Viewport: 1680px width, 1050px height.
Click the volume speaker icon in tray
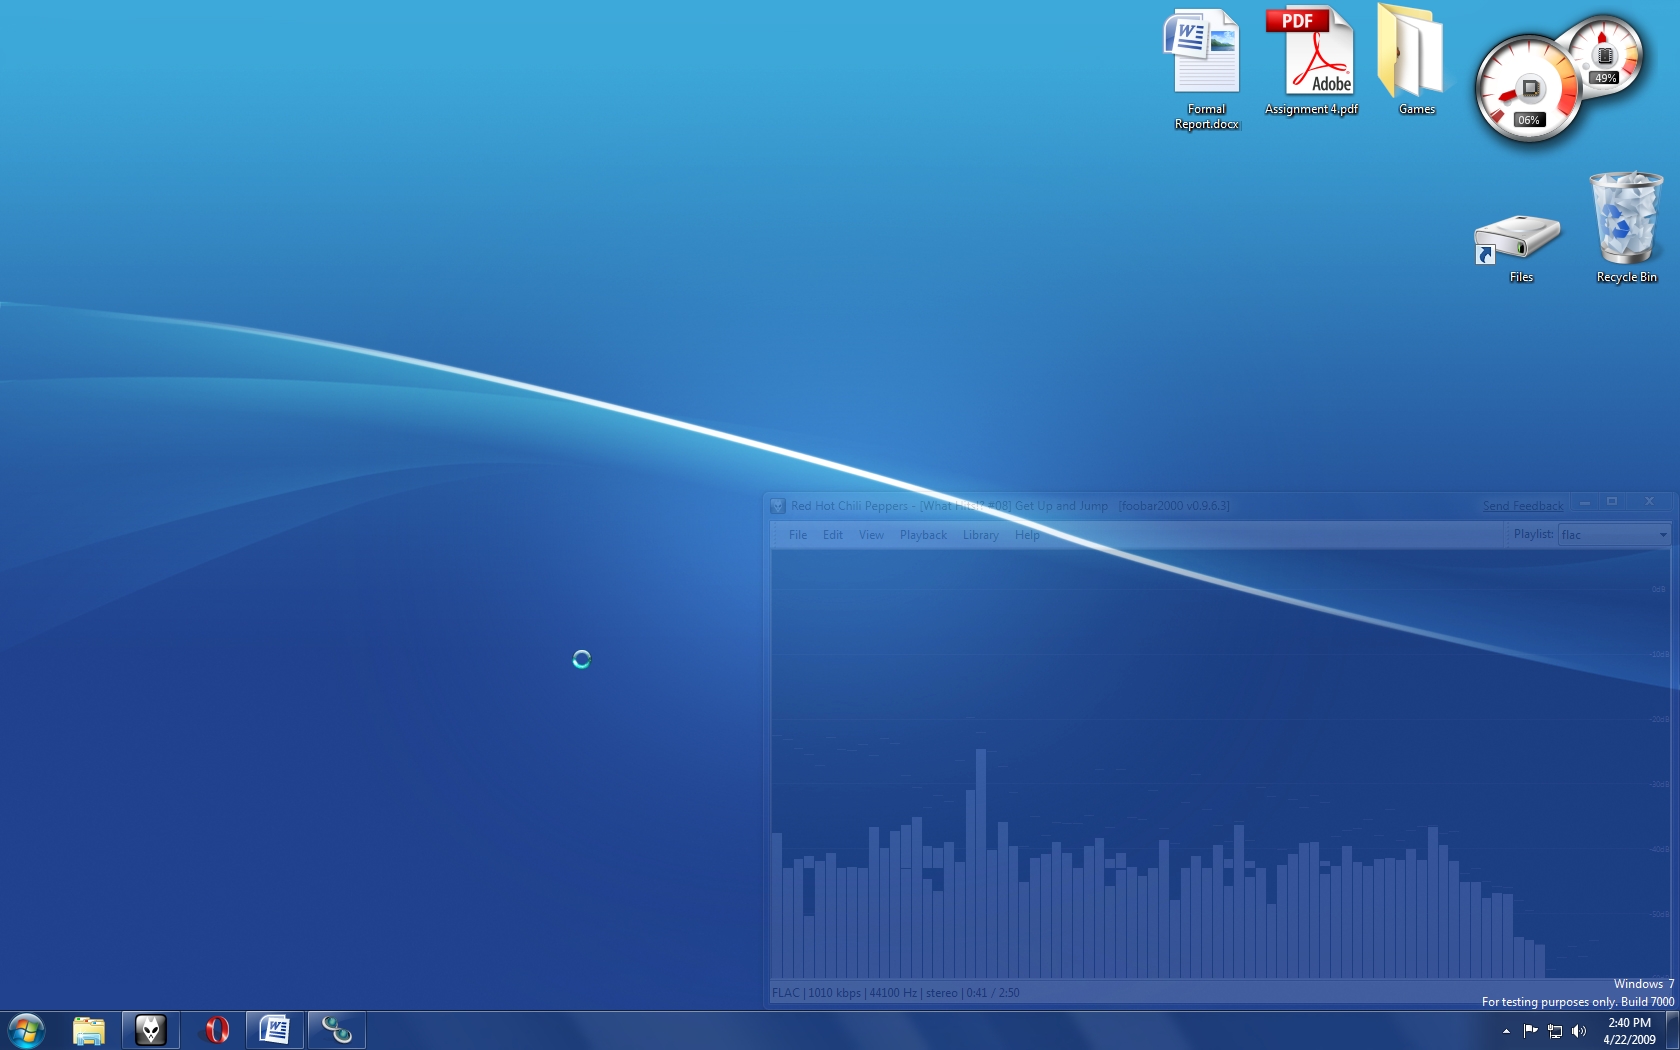[1579, 1031]
